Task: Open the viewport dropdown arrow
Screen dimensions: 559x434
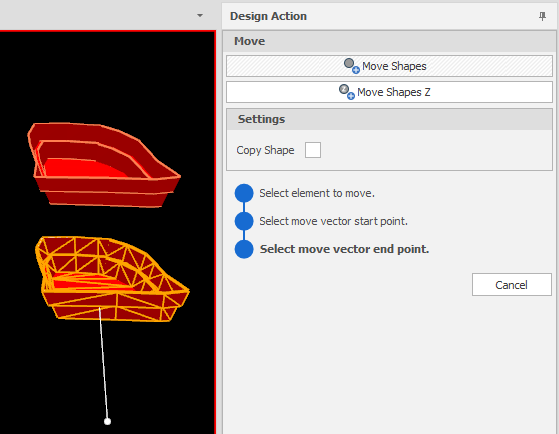Action: coord(200,16)
